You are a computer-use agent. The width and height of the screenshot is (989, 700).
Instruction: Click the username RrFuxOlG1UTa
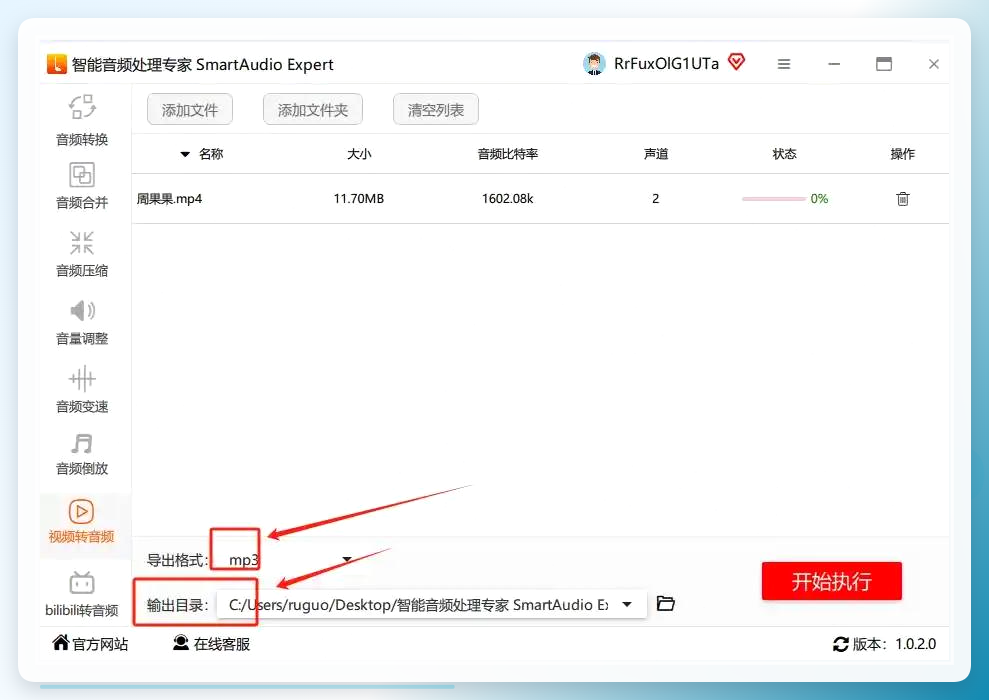click(x=666, y=64)
